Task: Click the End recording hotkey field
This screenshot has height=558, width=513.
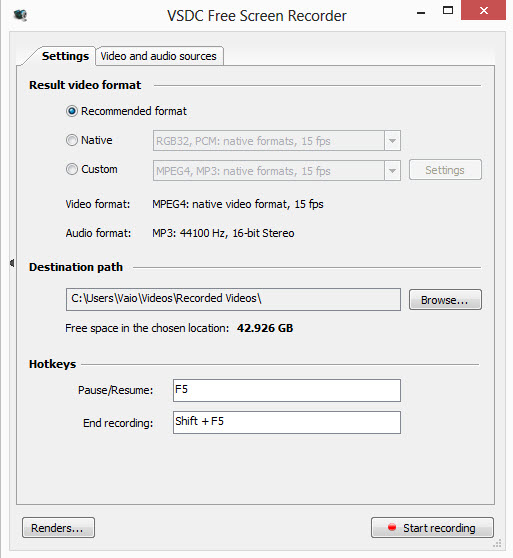Action: [x=287, y=422]
